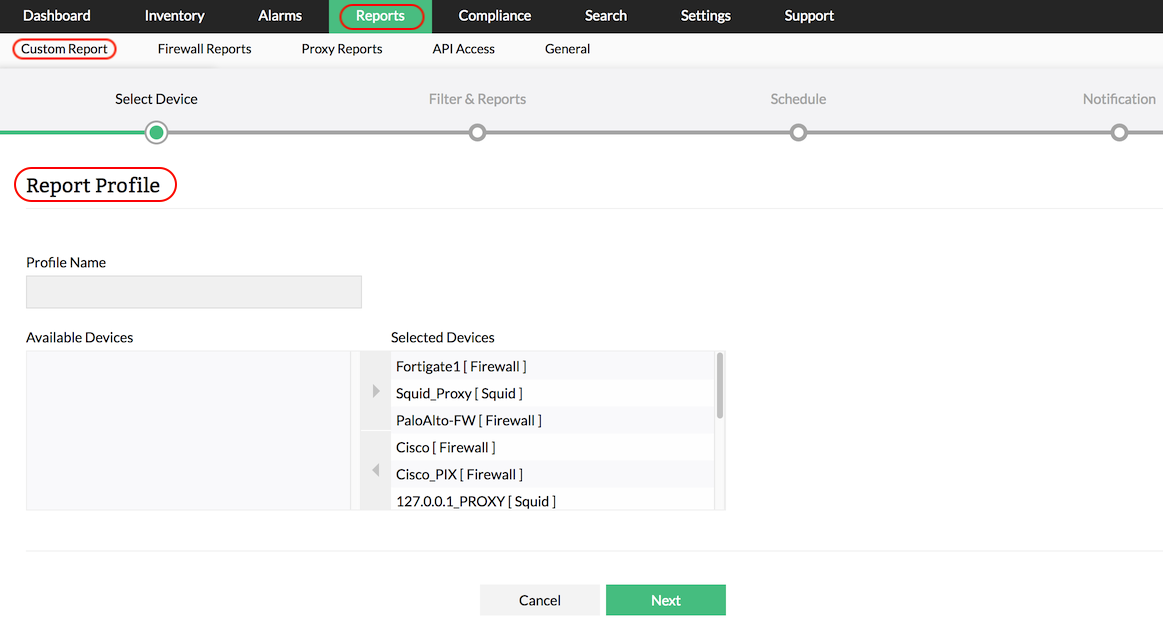Click the Next button
The width and height of the screenshot is (1163, 622).
pyautogui.click(x=665, y=600)
